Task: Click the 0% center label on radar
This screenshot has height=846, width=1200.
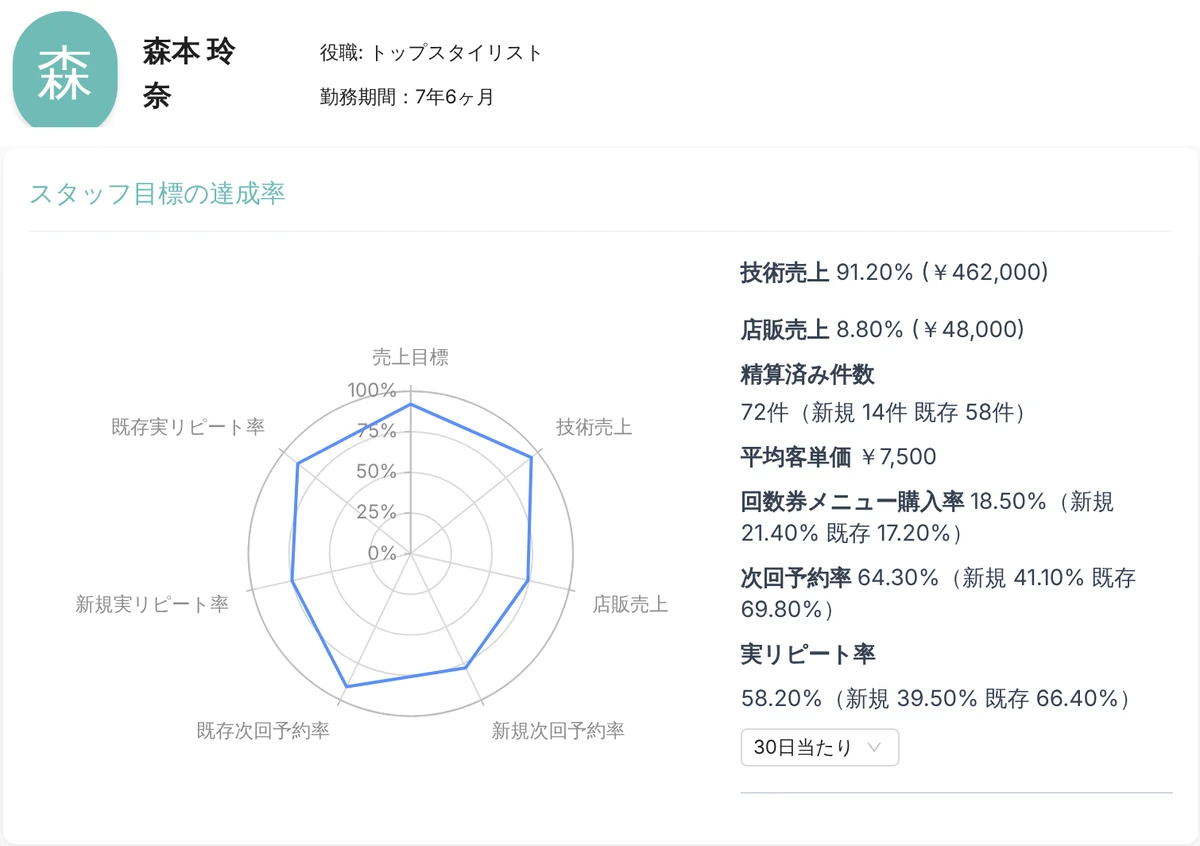Action: (382, 553)
